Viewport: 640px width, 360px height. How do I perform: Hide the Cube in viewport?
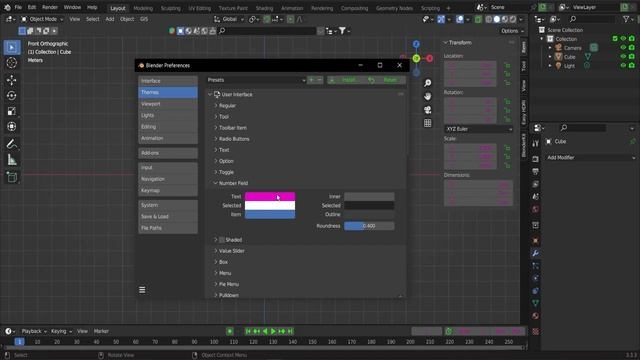(623, 57)
